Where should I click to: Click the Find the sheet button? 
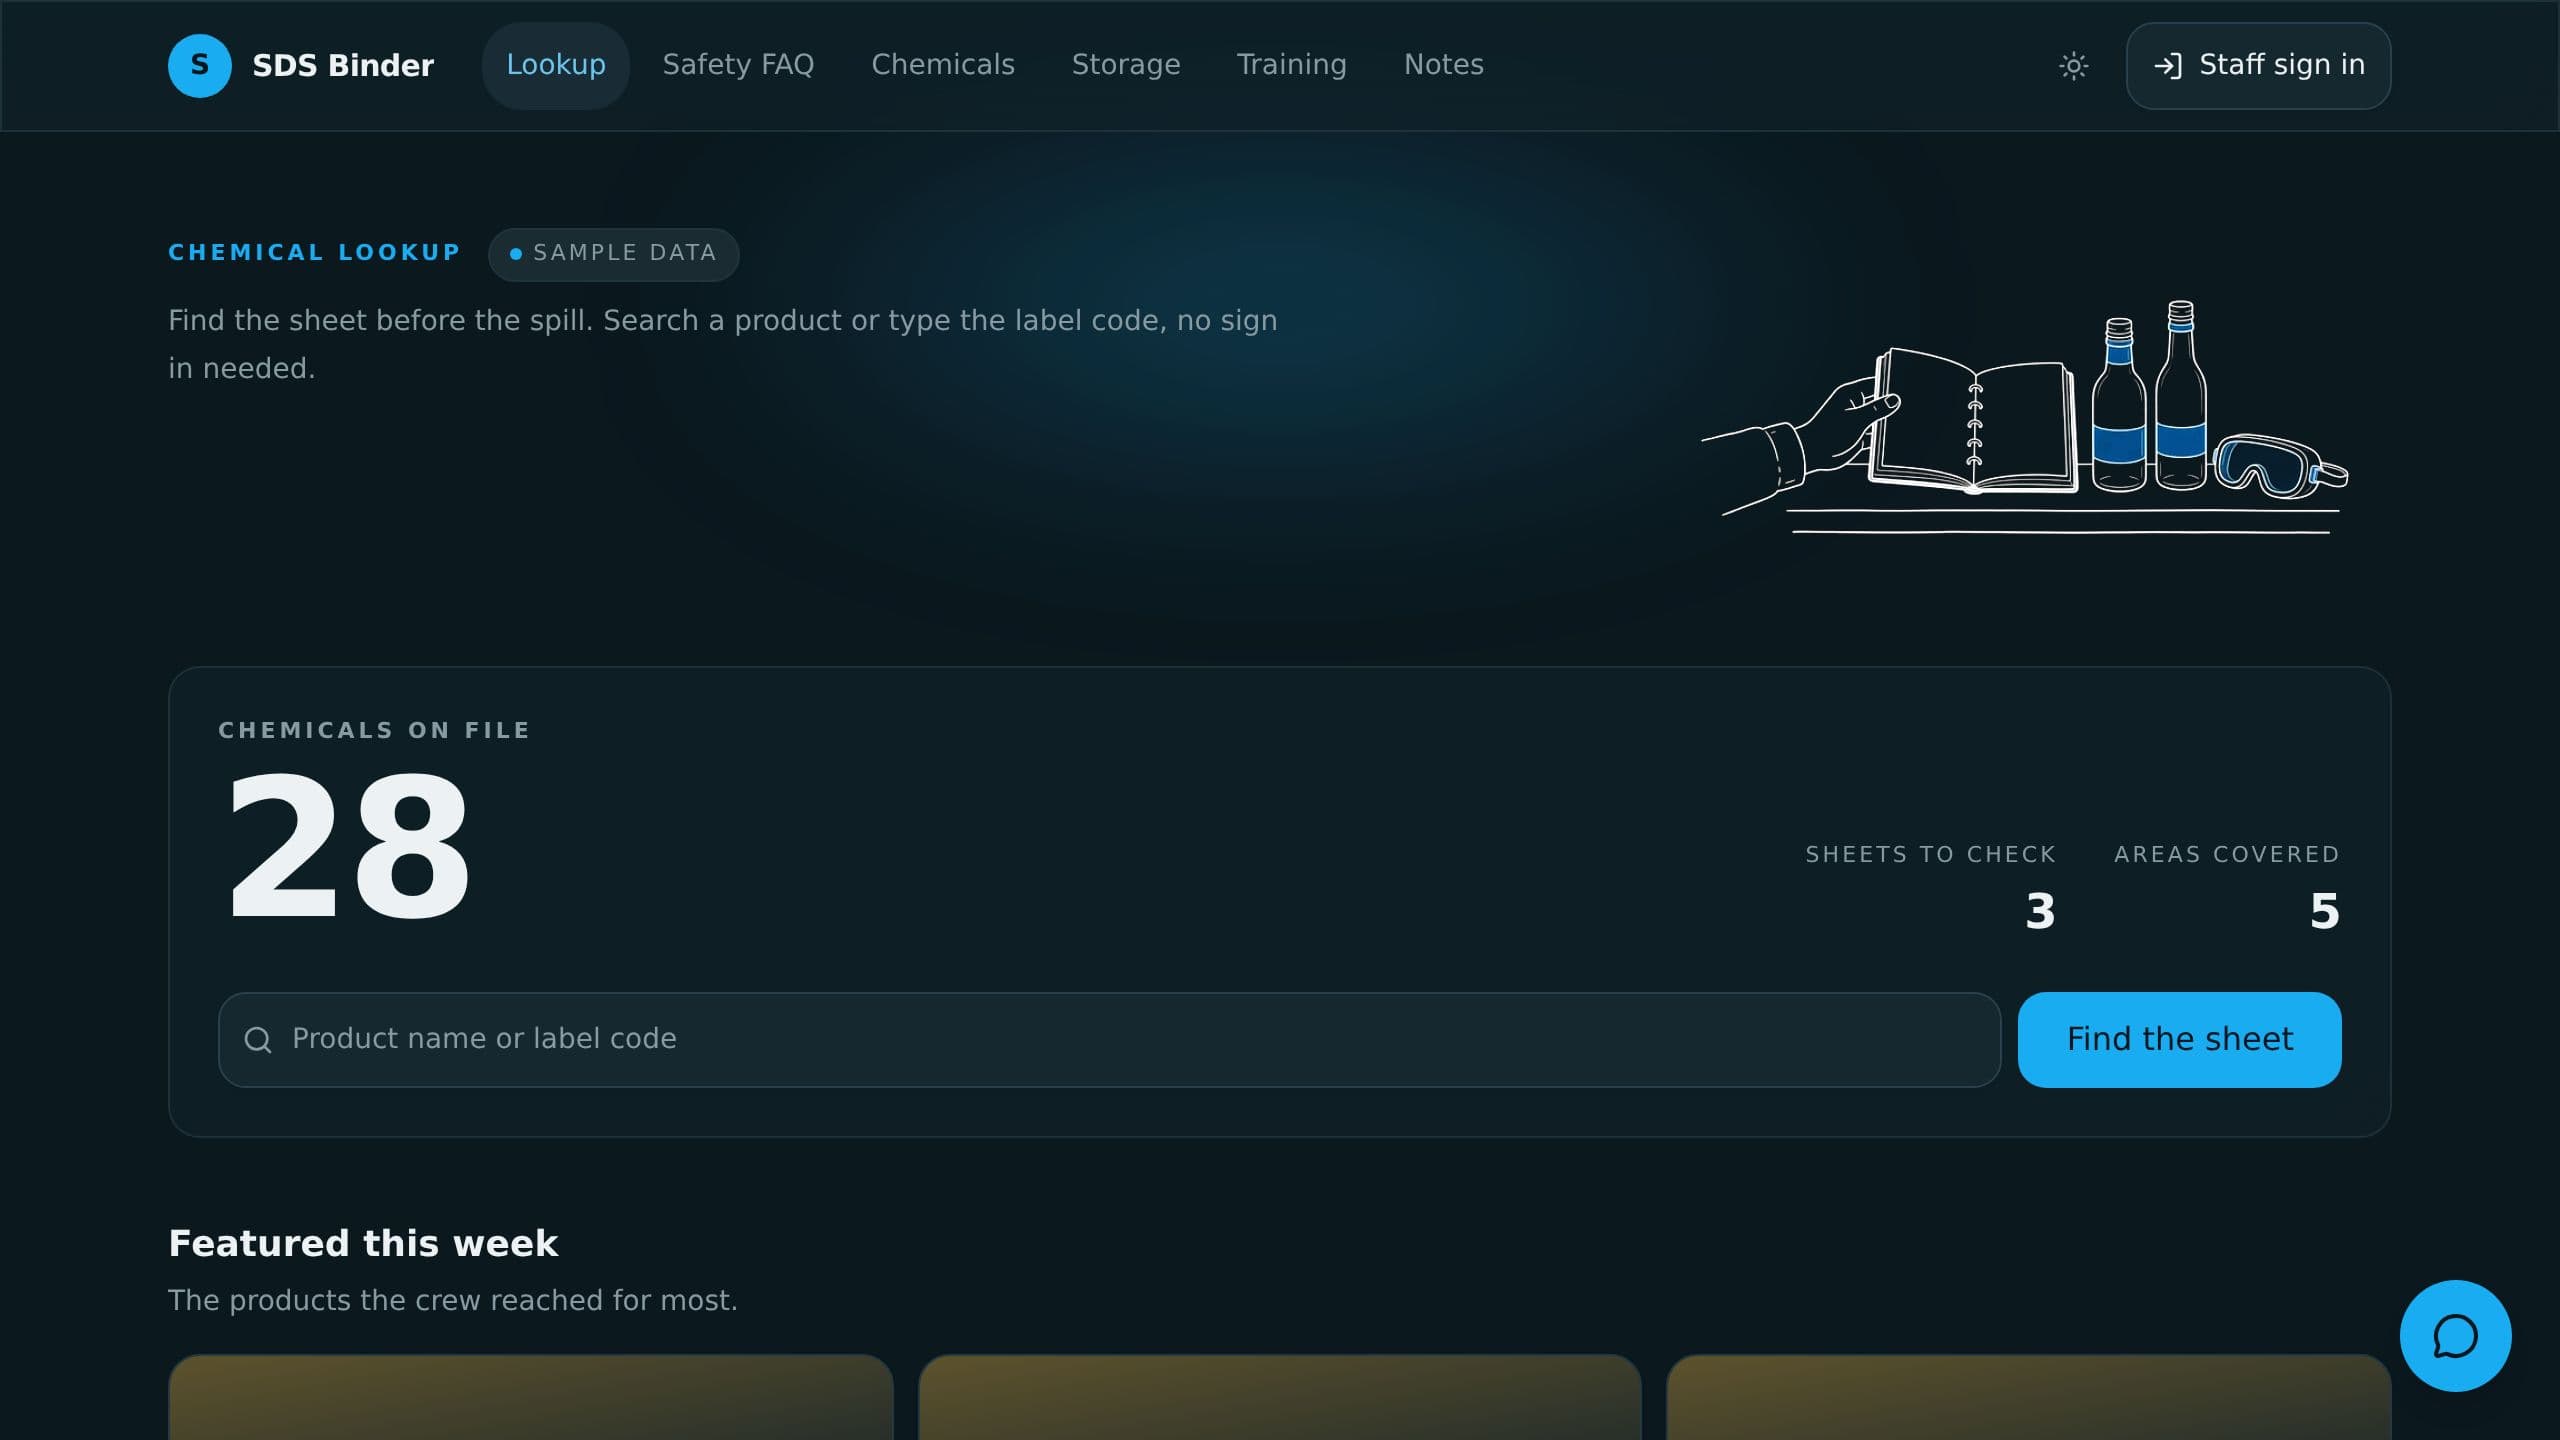(2179, 1040)
